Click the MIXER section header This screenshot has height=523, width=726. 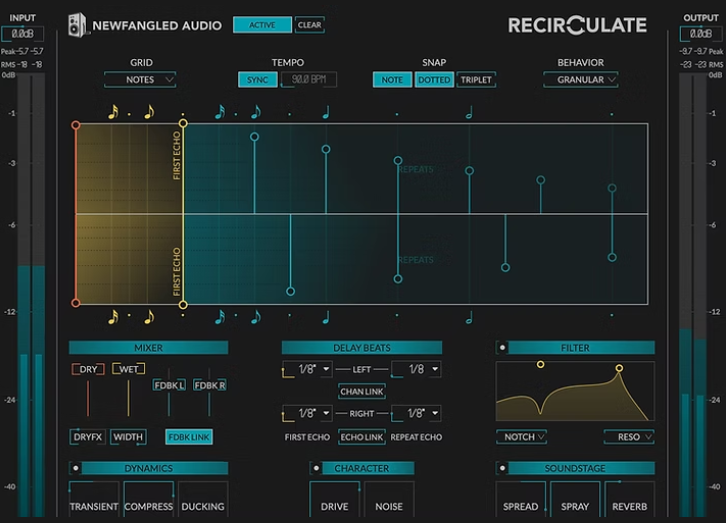(149, 348)
